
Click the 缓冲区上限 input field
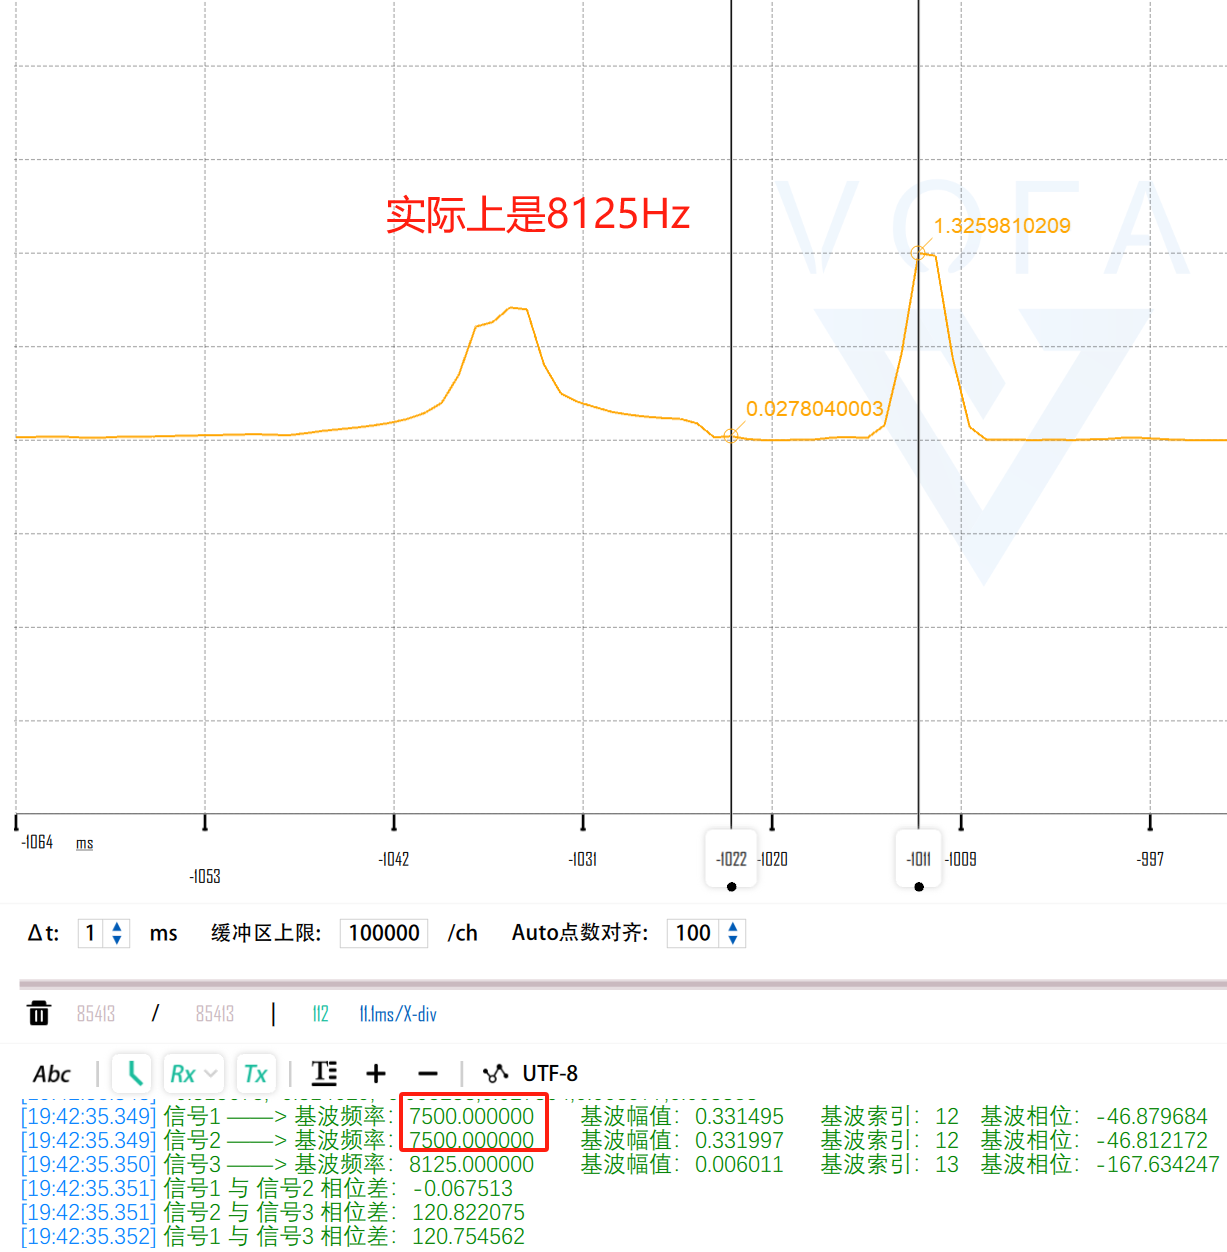tap(383, 932)
